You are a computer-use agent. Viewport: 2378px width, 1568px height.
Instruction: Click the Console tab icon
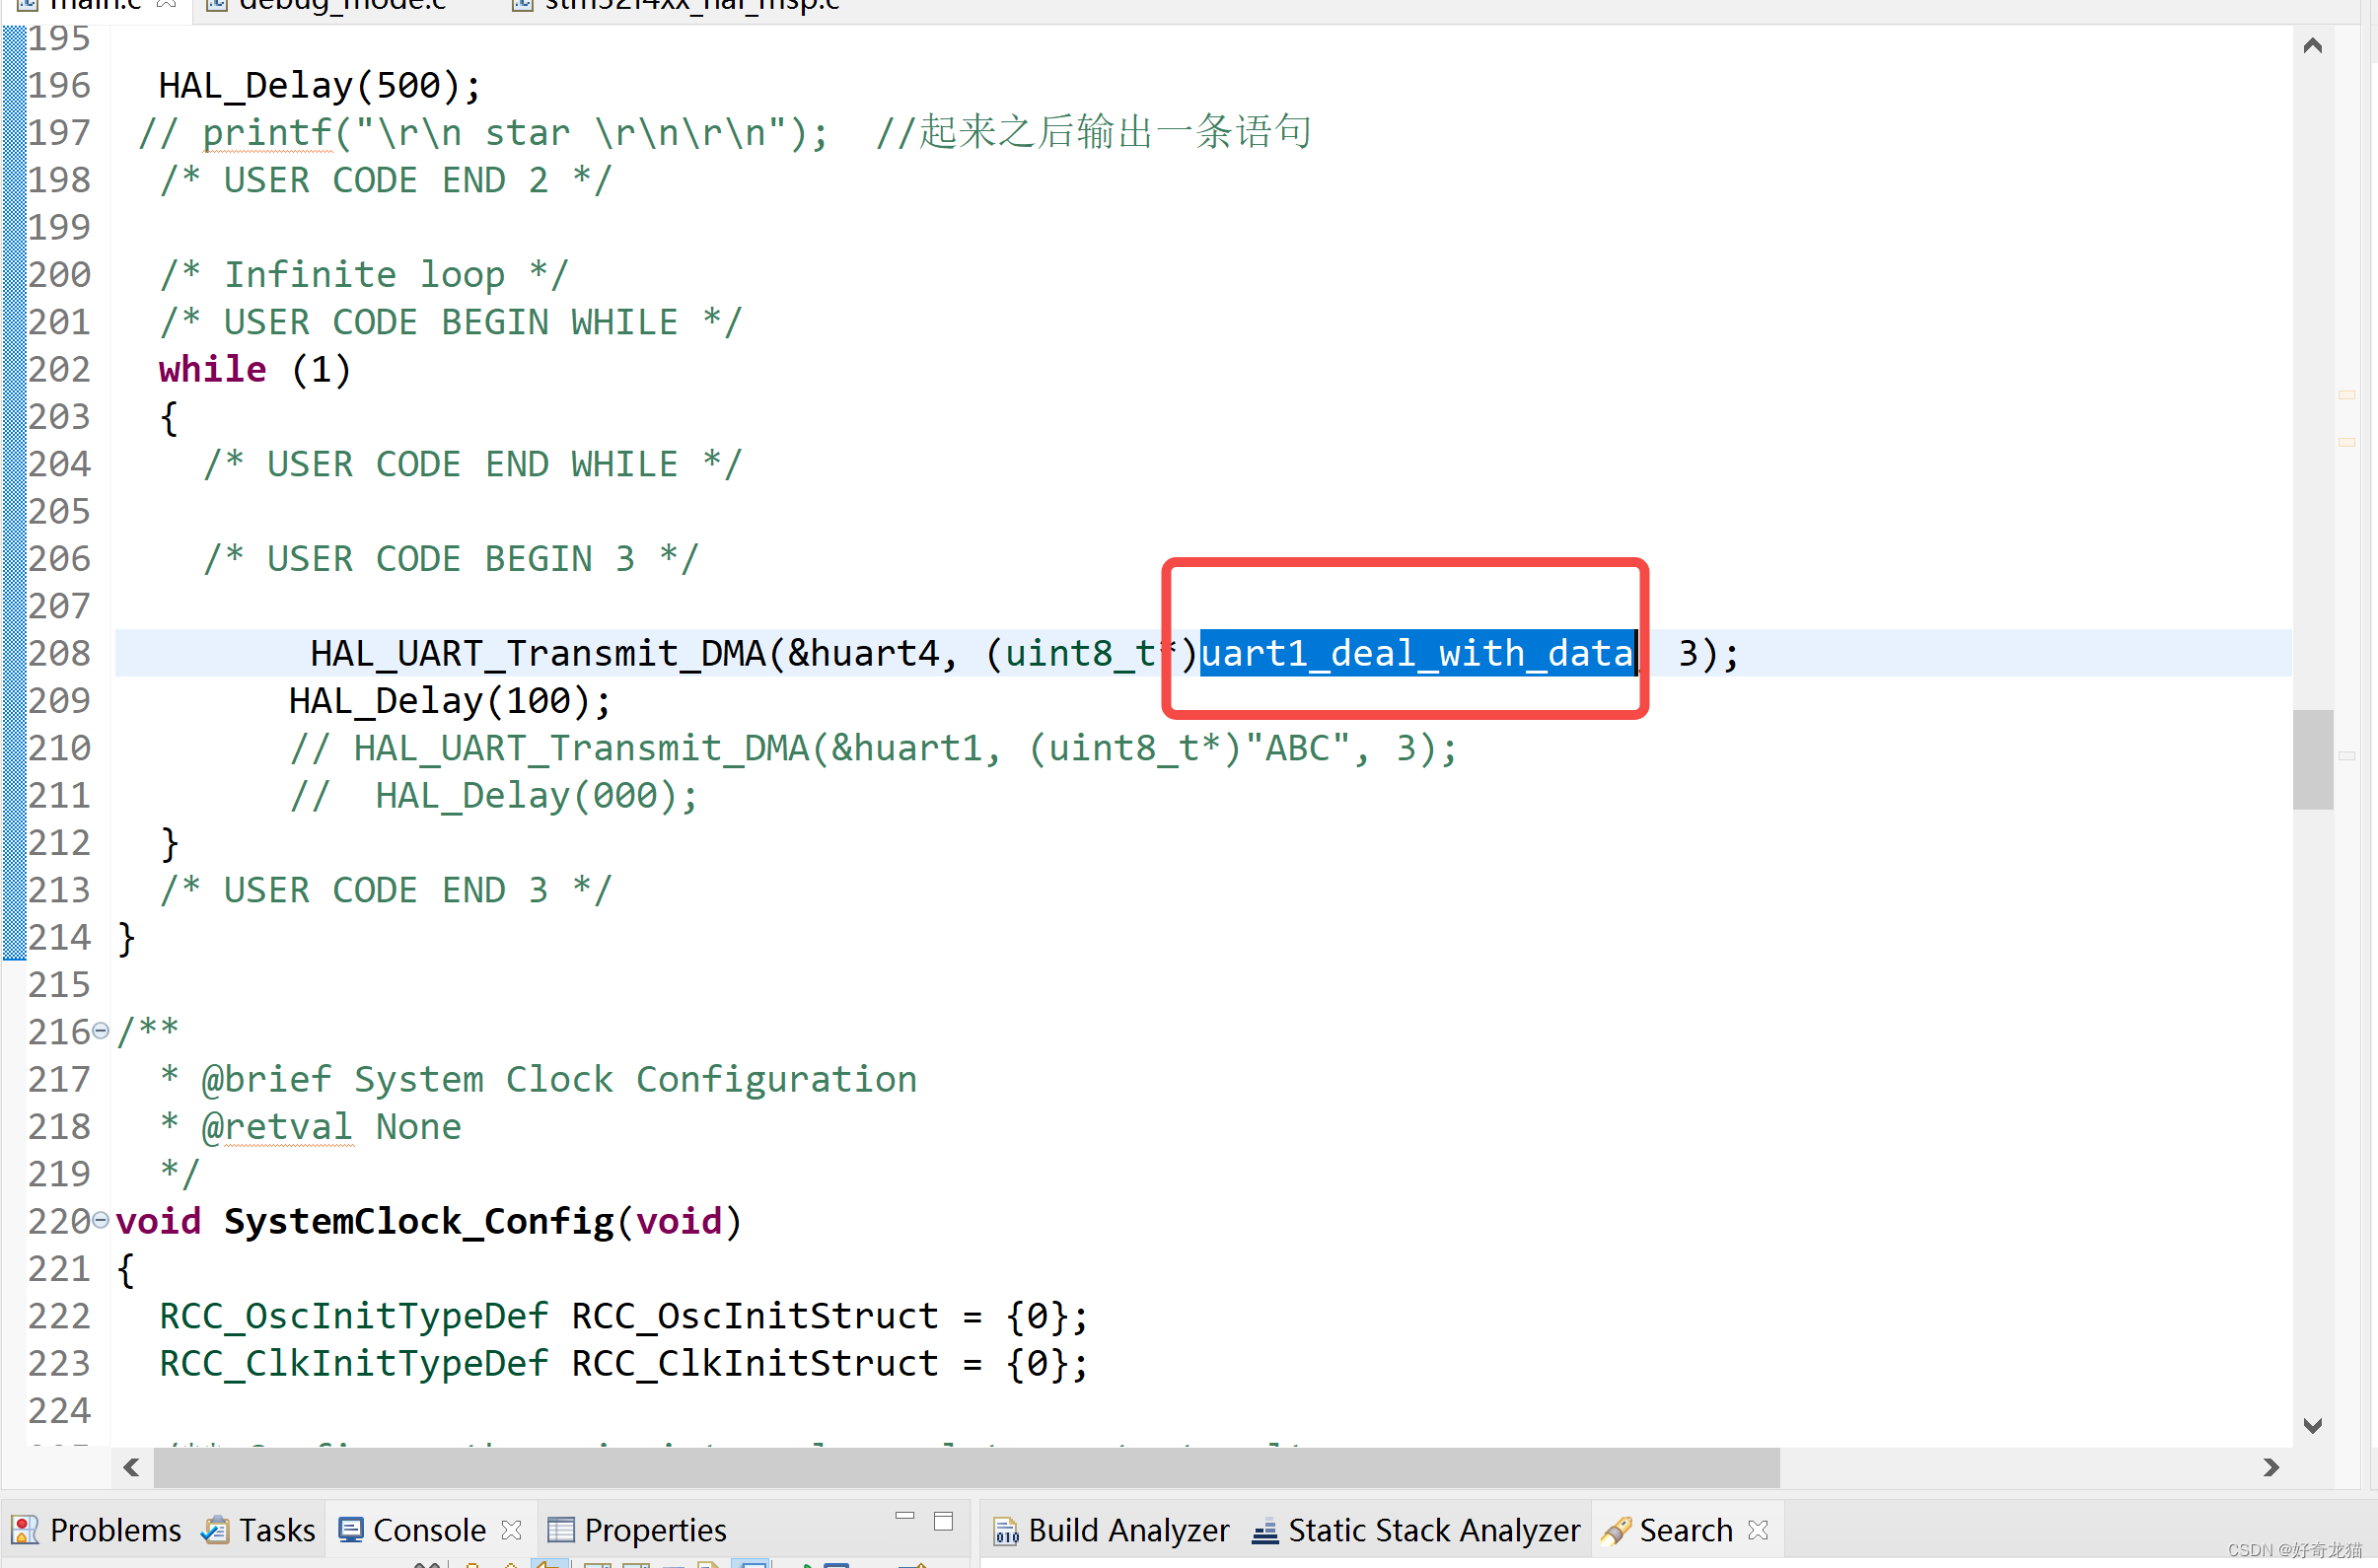[351, 1530]
